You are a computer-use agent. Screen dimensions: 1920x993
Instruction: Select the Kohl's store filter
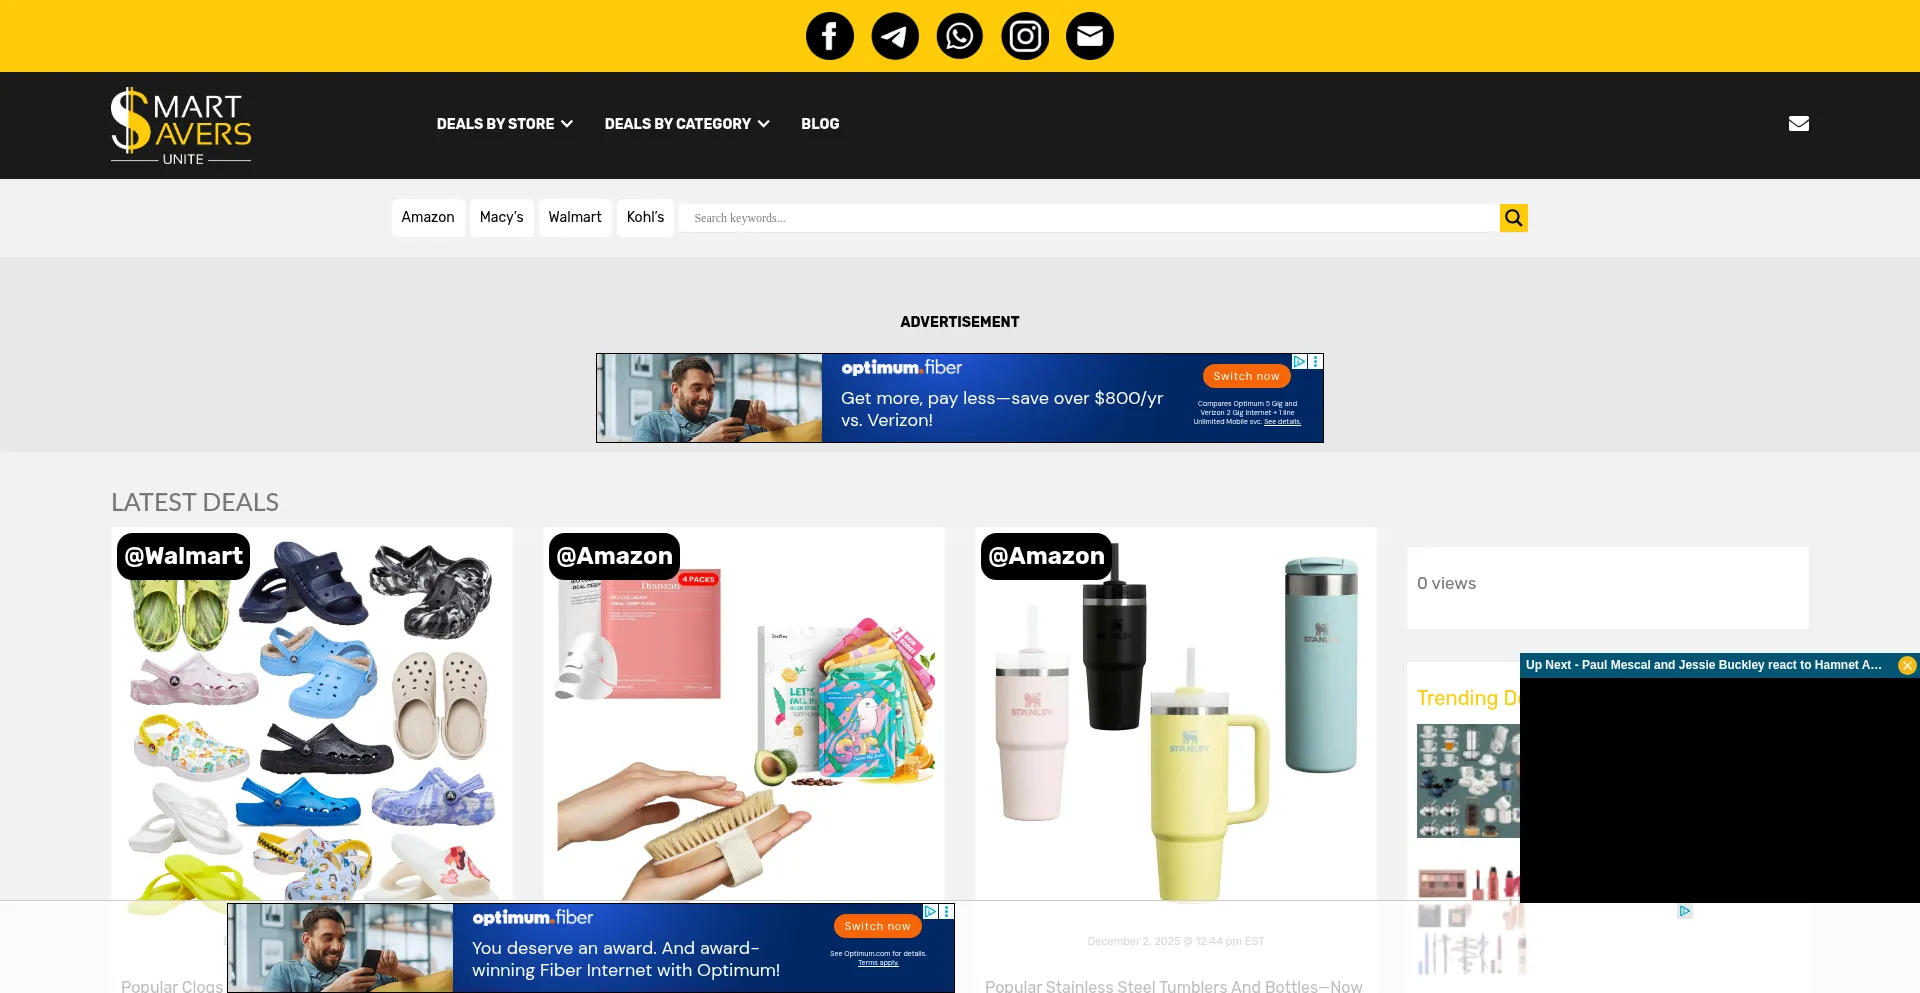click(x=645, y=217)
